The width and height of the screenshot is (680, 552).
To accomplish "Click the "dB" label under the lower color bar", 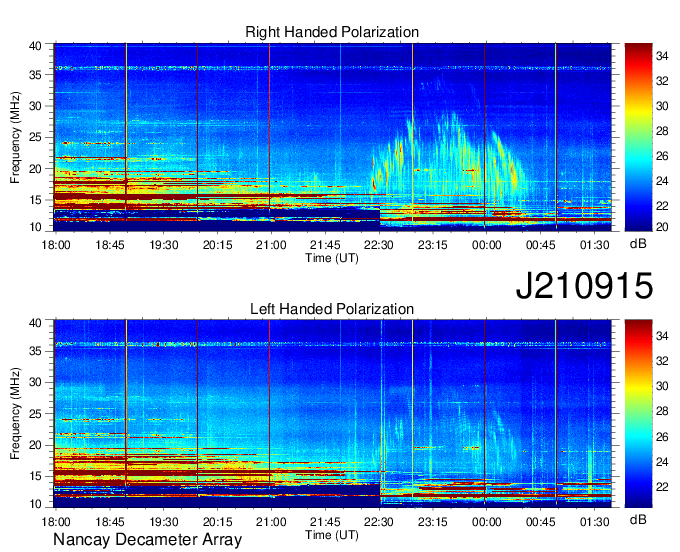I will click(638, 519).
